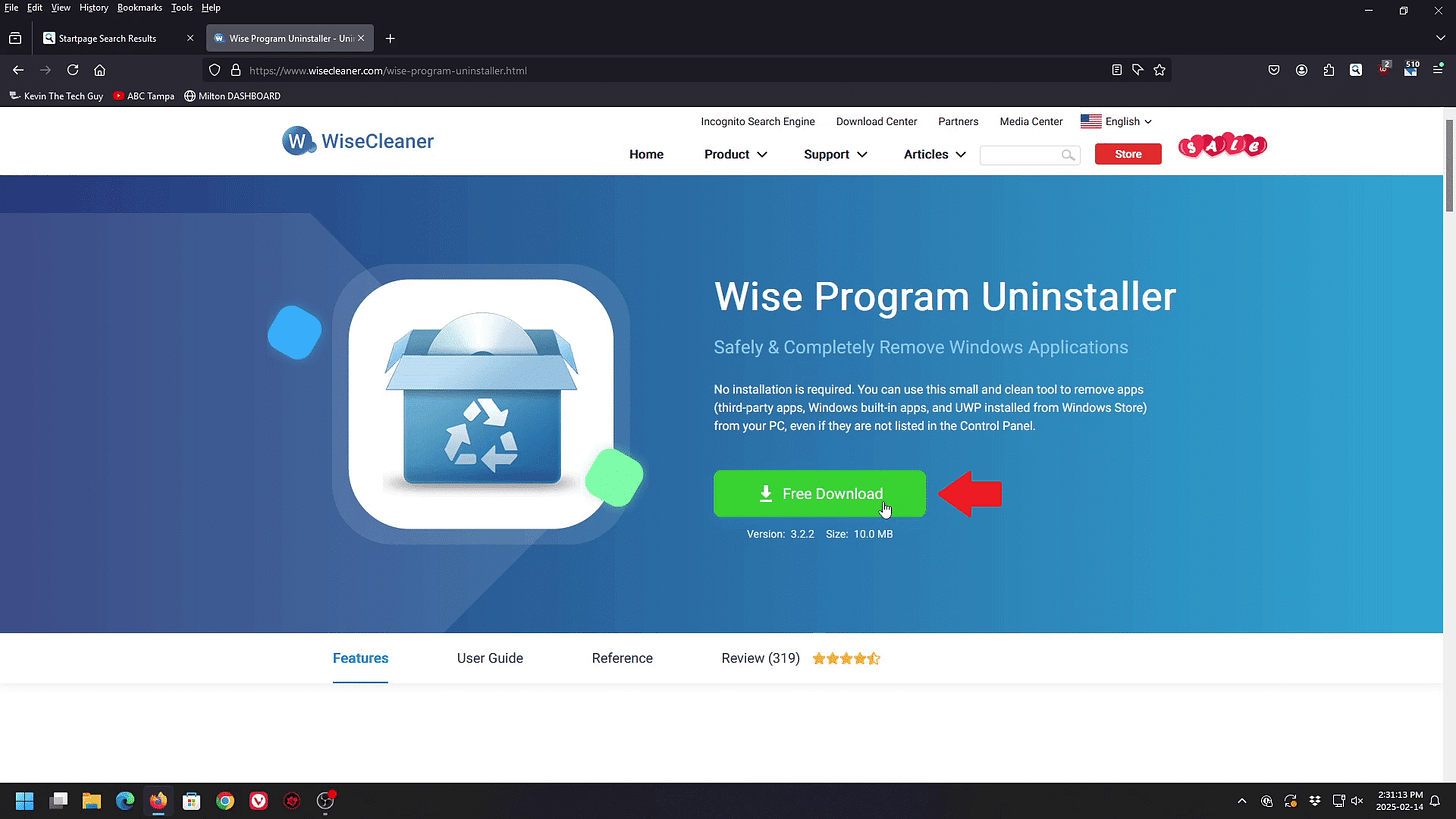The image size is (1456, 819).
Task: Click the padlock site info icon
Action: click(236, 70)
